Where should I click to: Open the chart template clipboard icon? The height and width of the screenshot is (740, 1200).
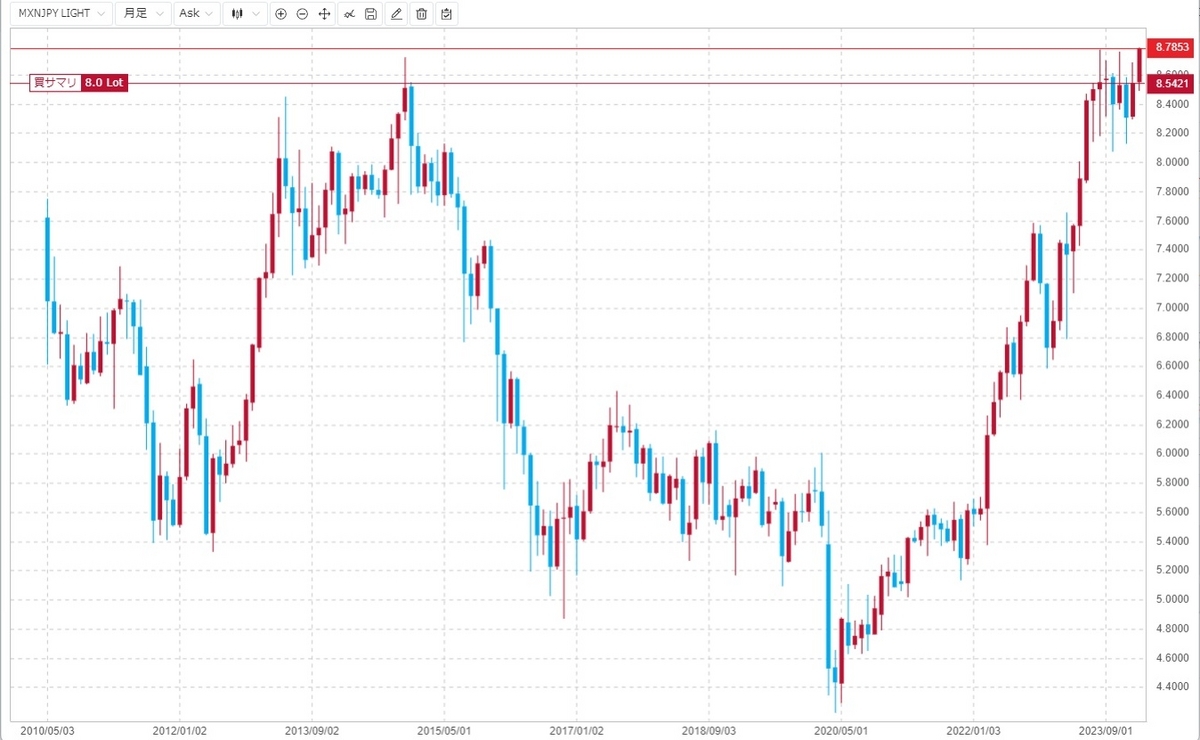[x=445, y=14]
